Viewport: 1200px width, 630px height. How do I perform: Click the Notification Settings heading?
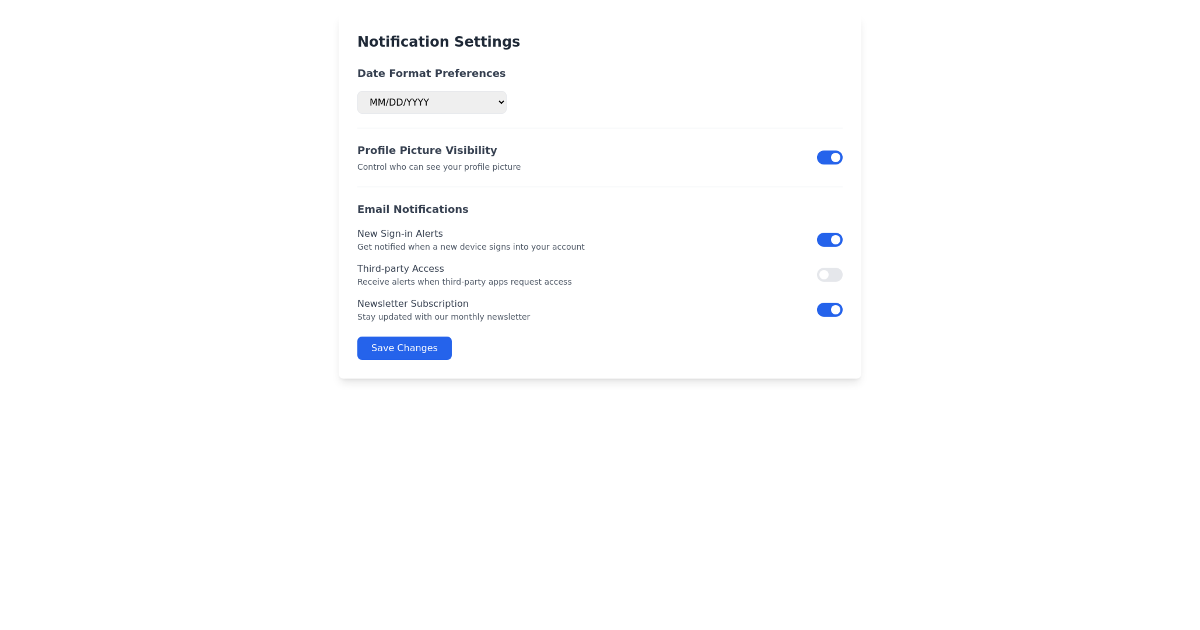(x=439, y=41)
